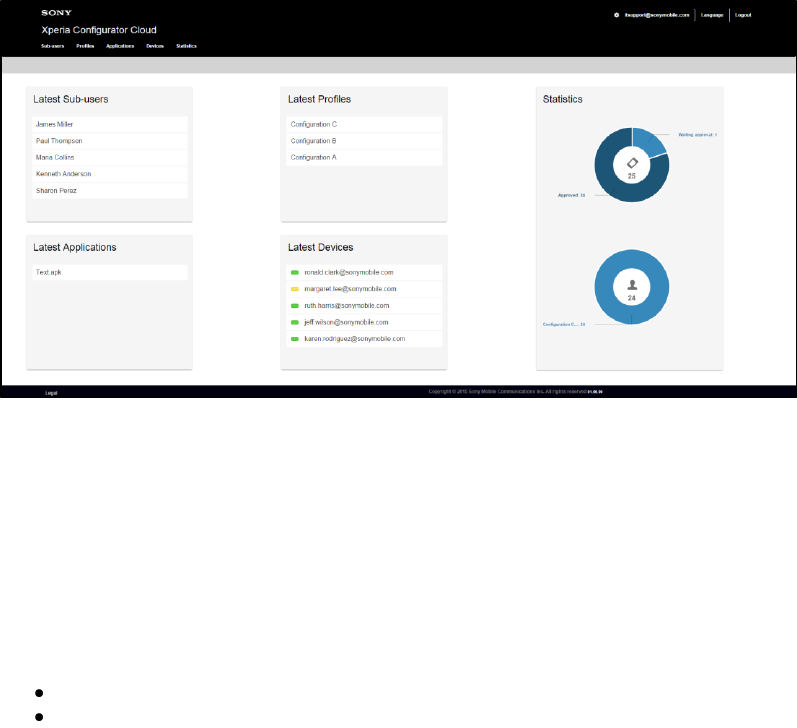
Task: Open device ruth.harris@sonymobile.com
Action: (x=364, y=306)
